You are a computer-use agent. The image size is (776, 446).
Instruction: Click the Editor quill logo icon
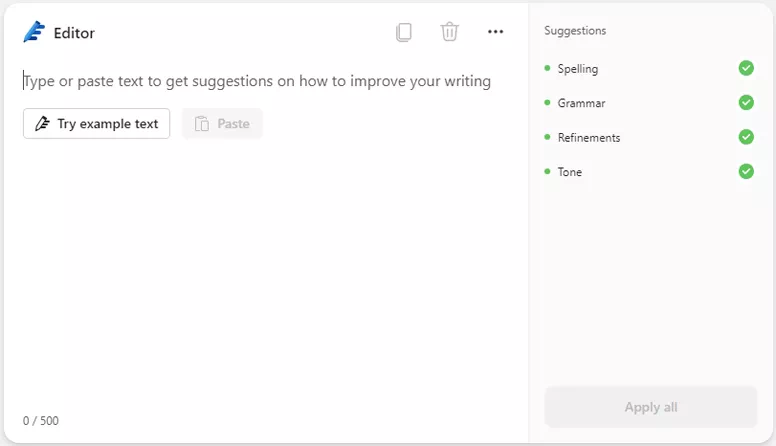click(34, 32)
